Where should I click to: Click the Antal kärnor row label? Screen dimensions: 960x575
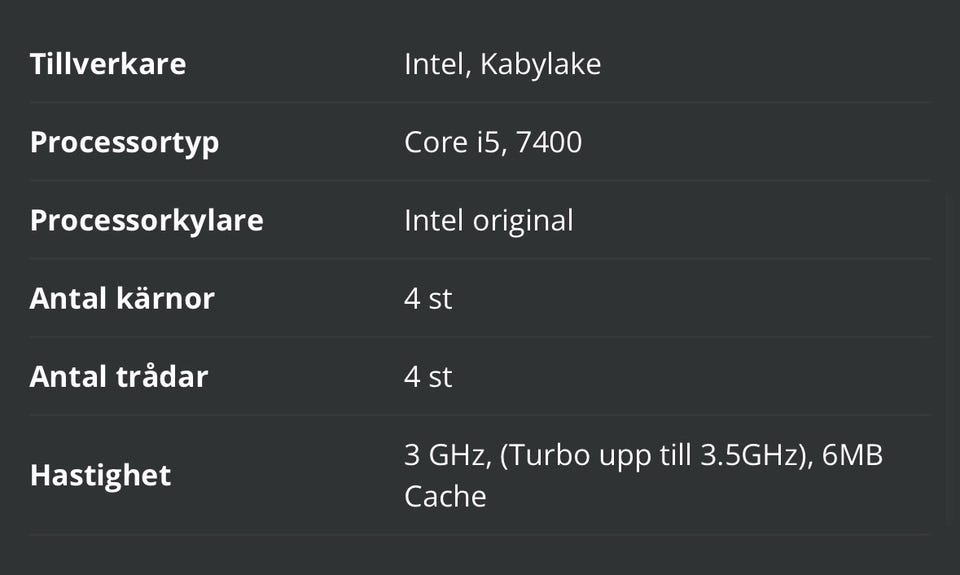click(x=122, y=298)
